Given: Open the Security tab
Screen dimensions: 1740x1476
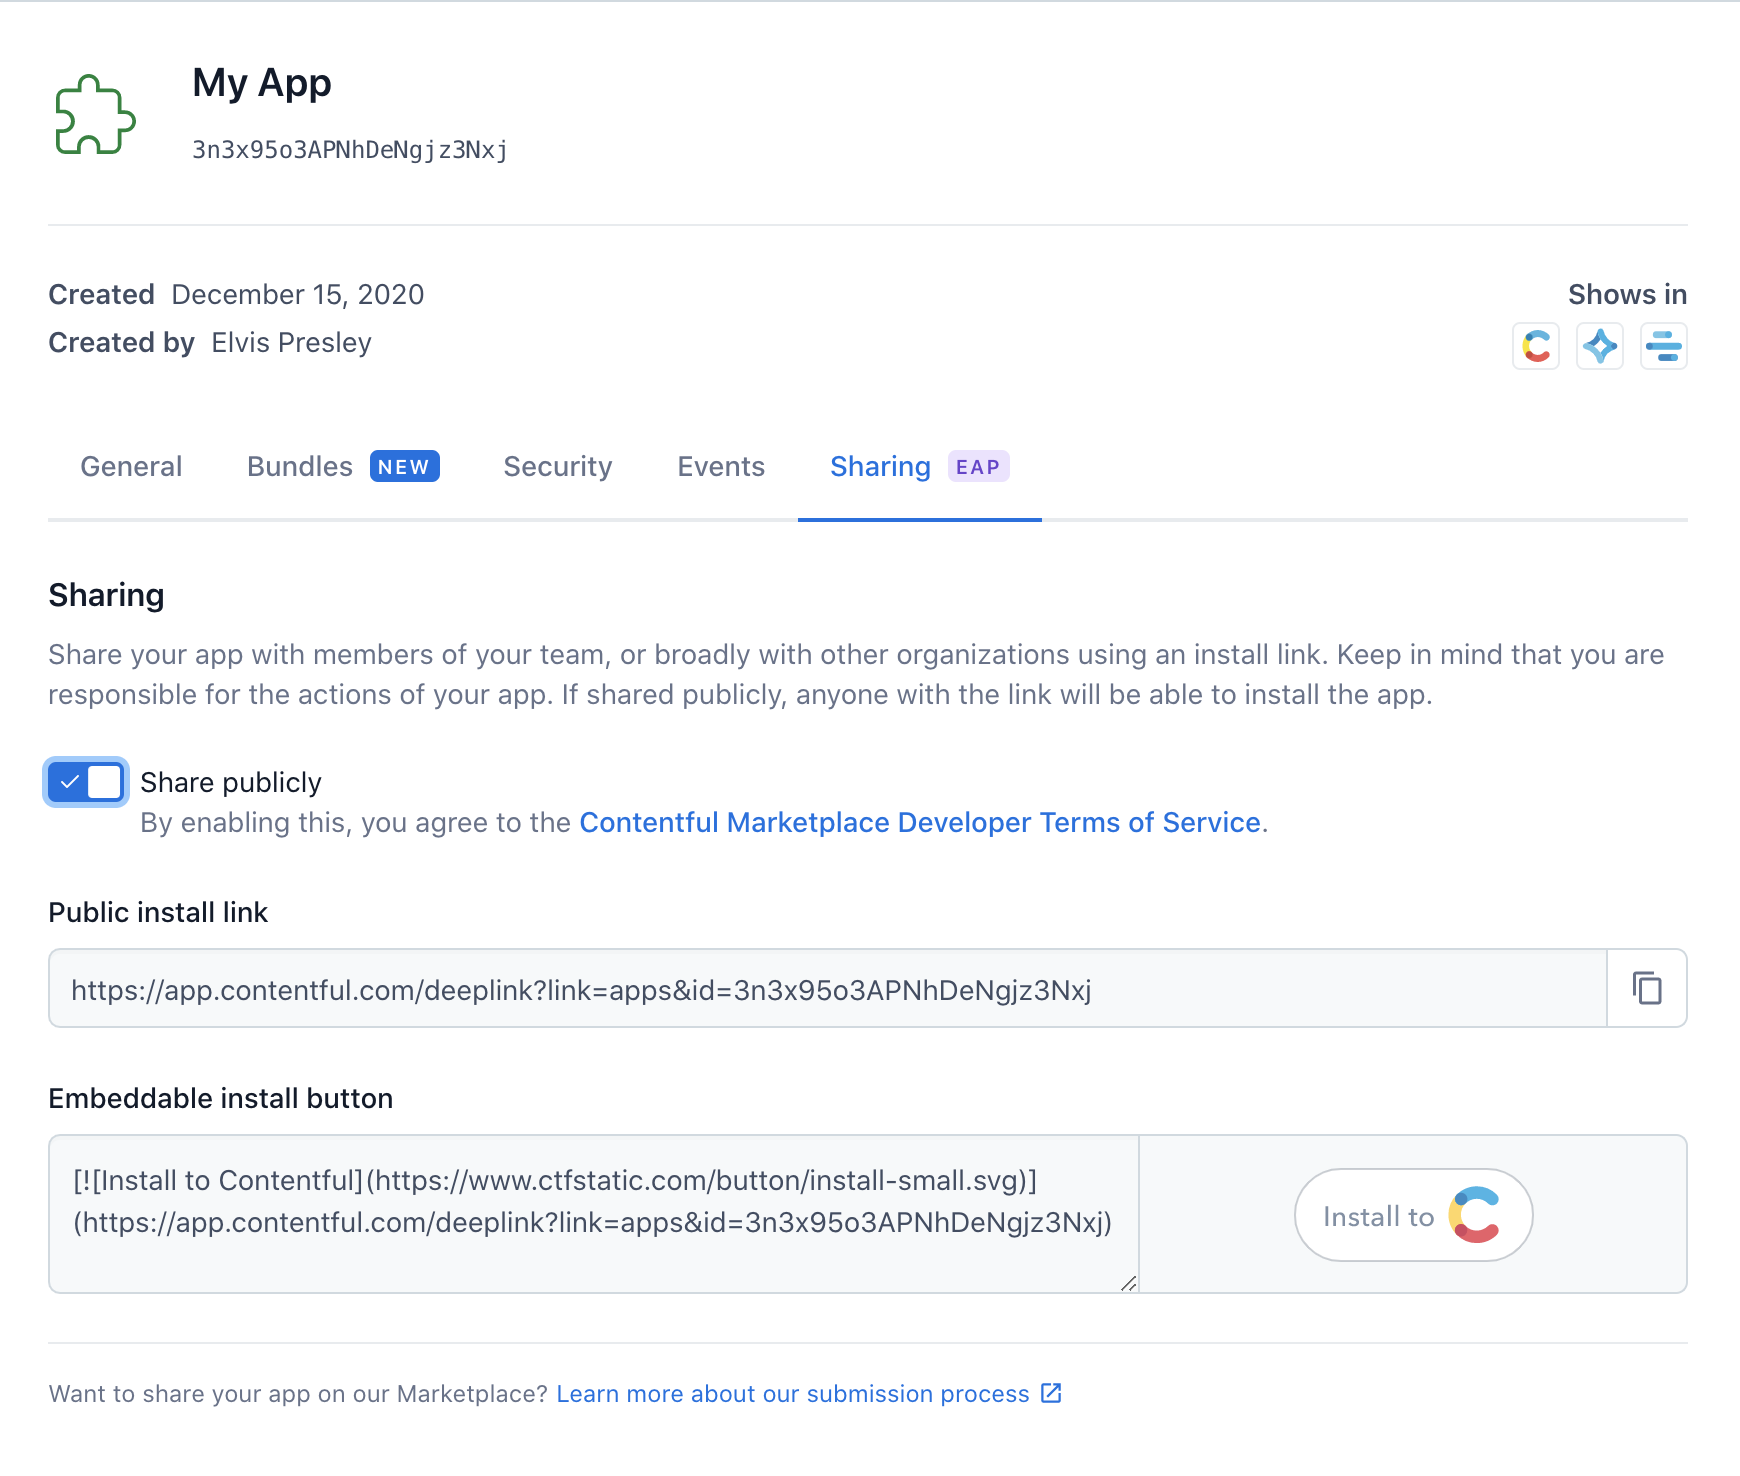Looking at the screenshot, I should coord(557,466).
